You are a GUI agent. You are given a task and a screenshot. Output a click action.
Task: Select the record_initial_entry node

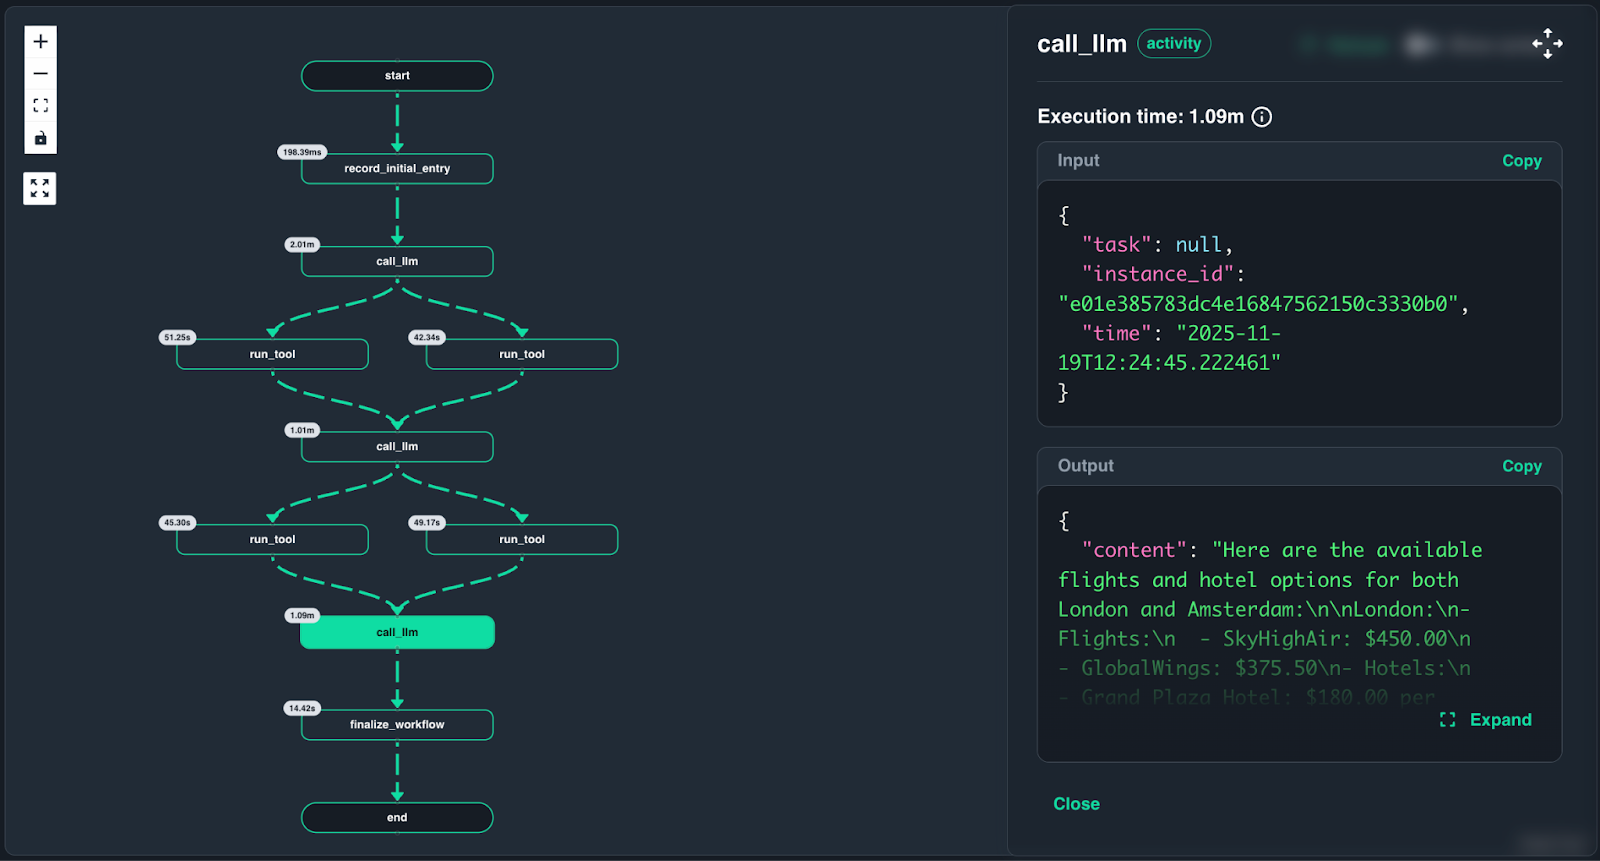pos(397,169)
